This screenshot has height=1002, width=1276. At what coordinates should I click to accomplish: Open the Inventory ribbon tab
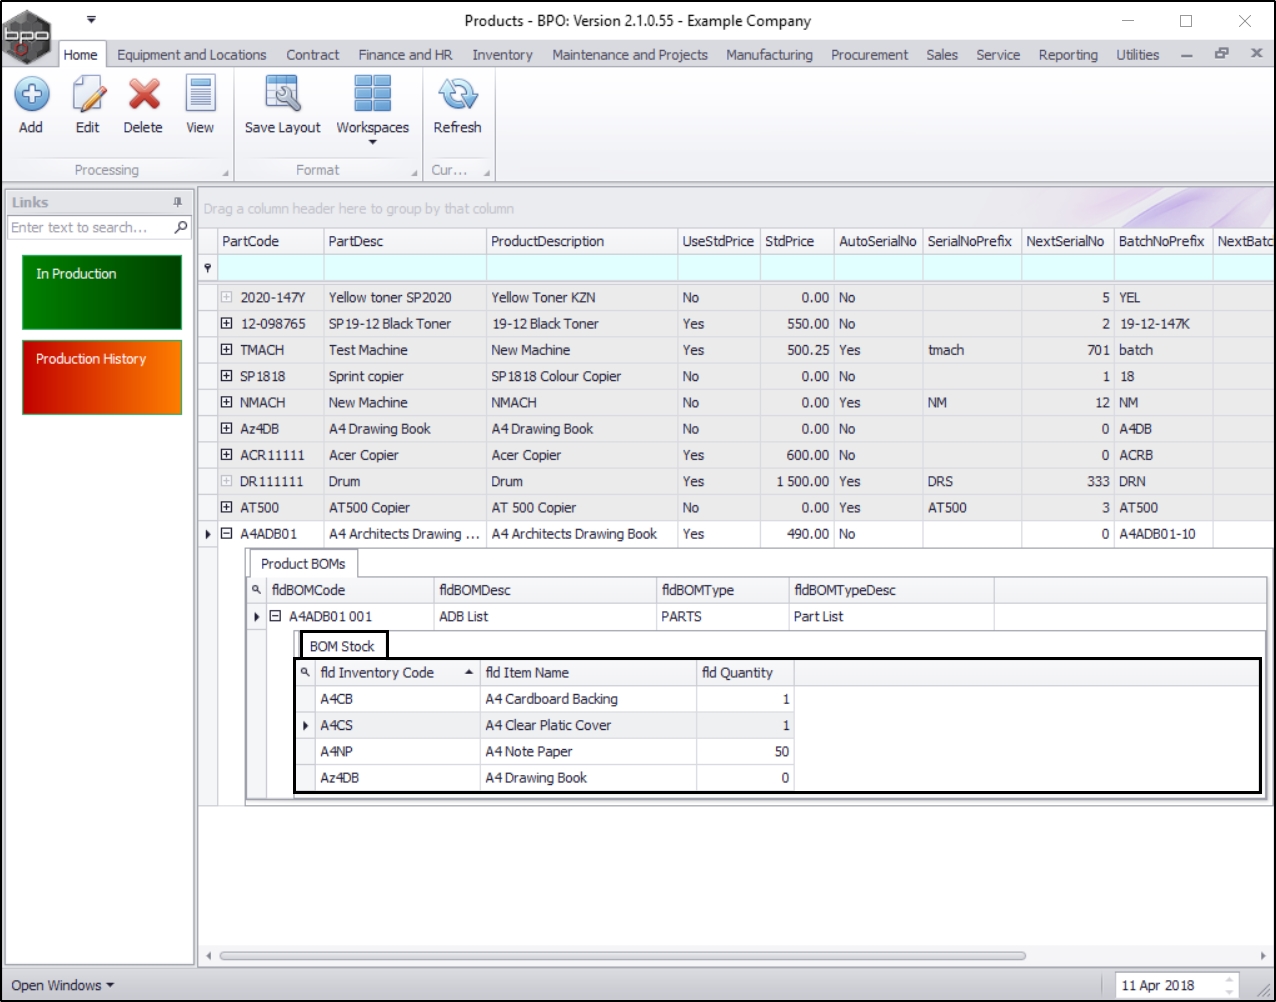pyautogui.click(x=502, y=55)
